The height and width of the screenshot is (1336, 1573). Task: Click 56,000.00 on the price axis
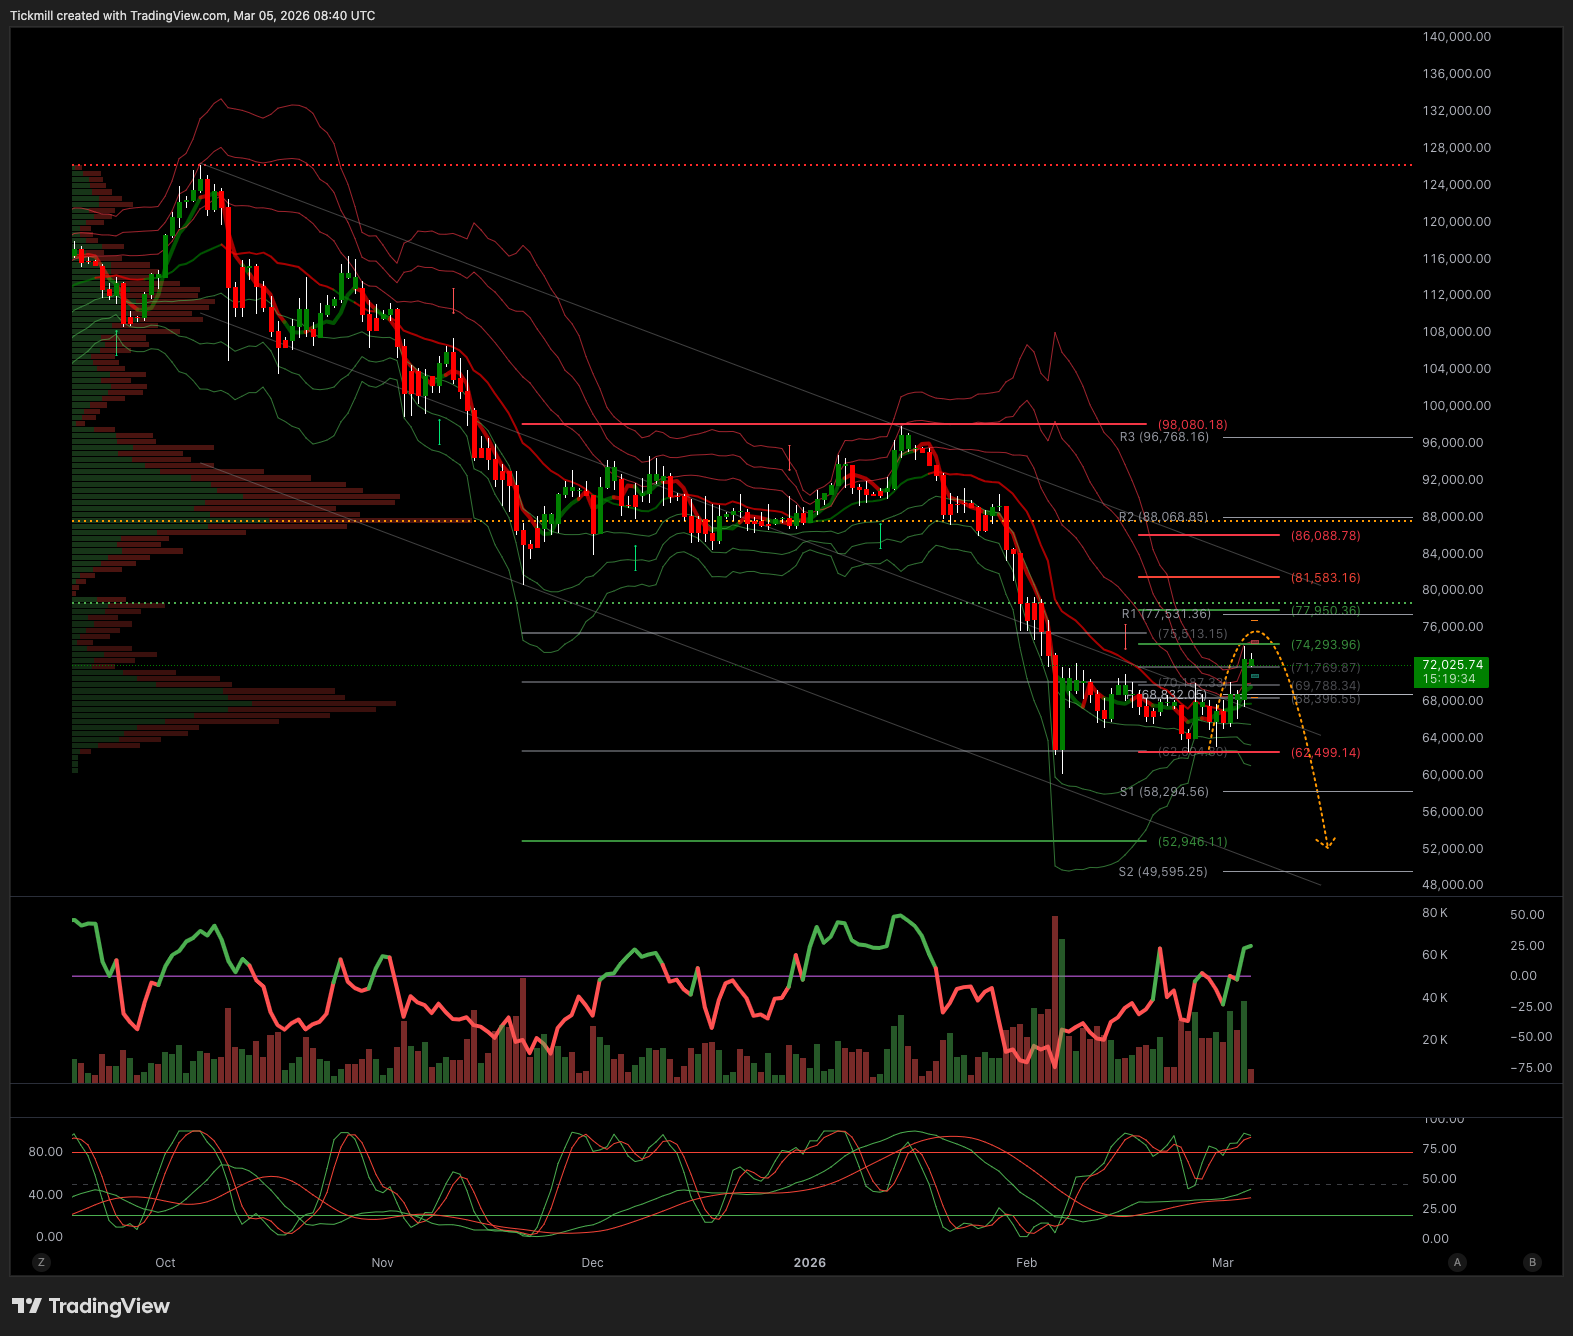coord(1452,812)
